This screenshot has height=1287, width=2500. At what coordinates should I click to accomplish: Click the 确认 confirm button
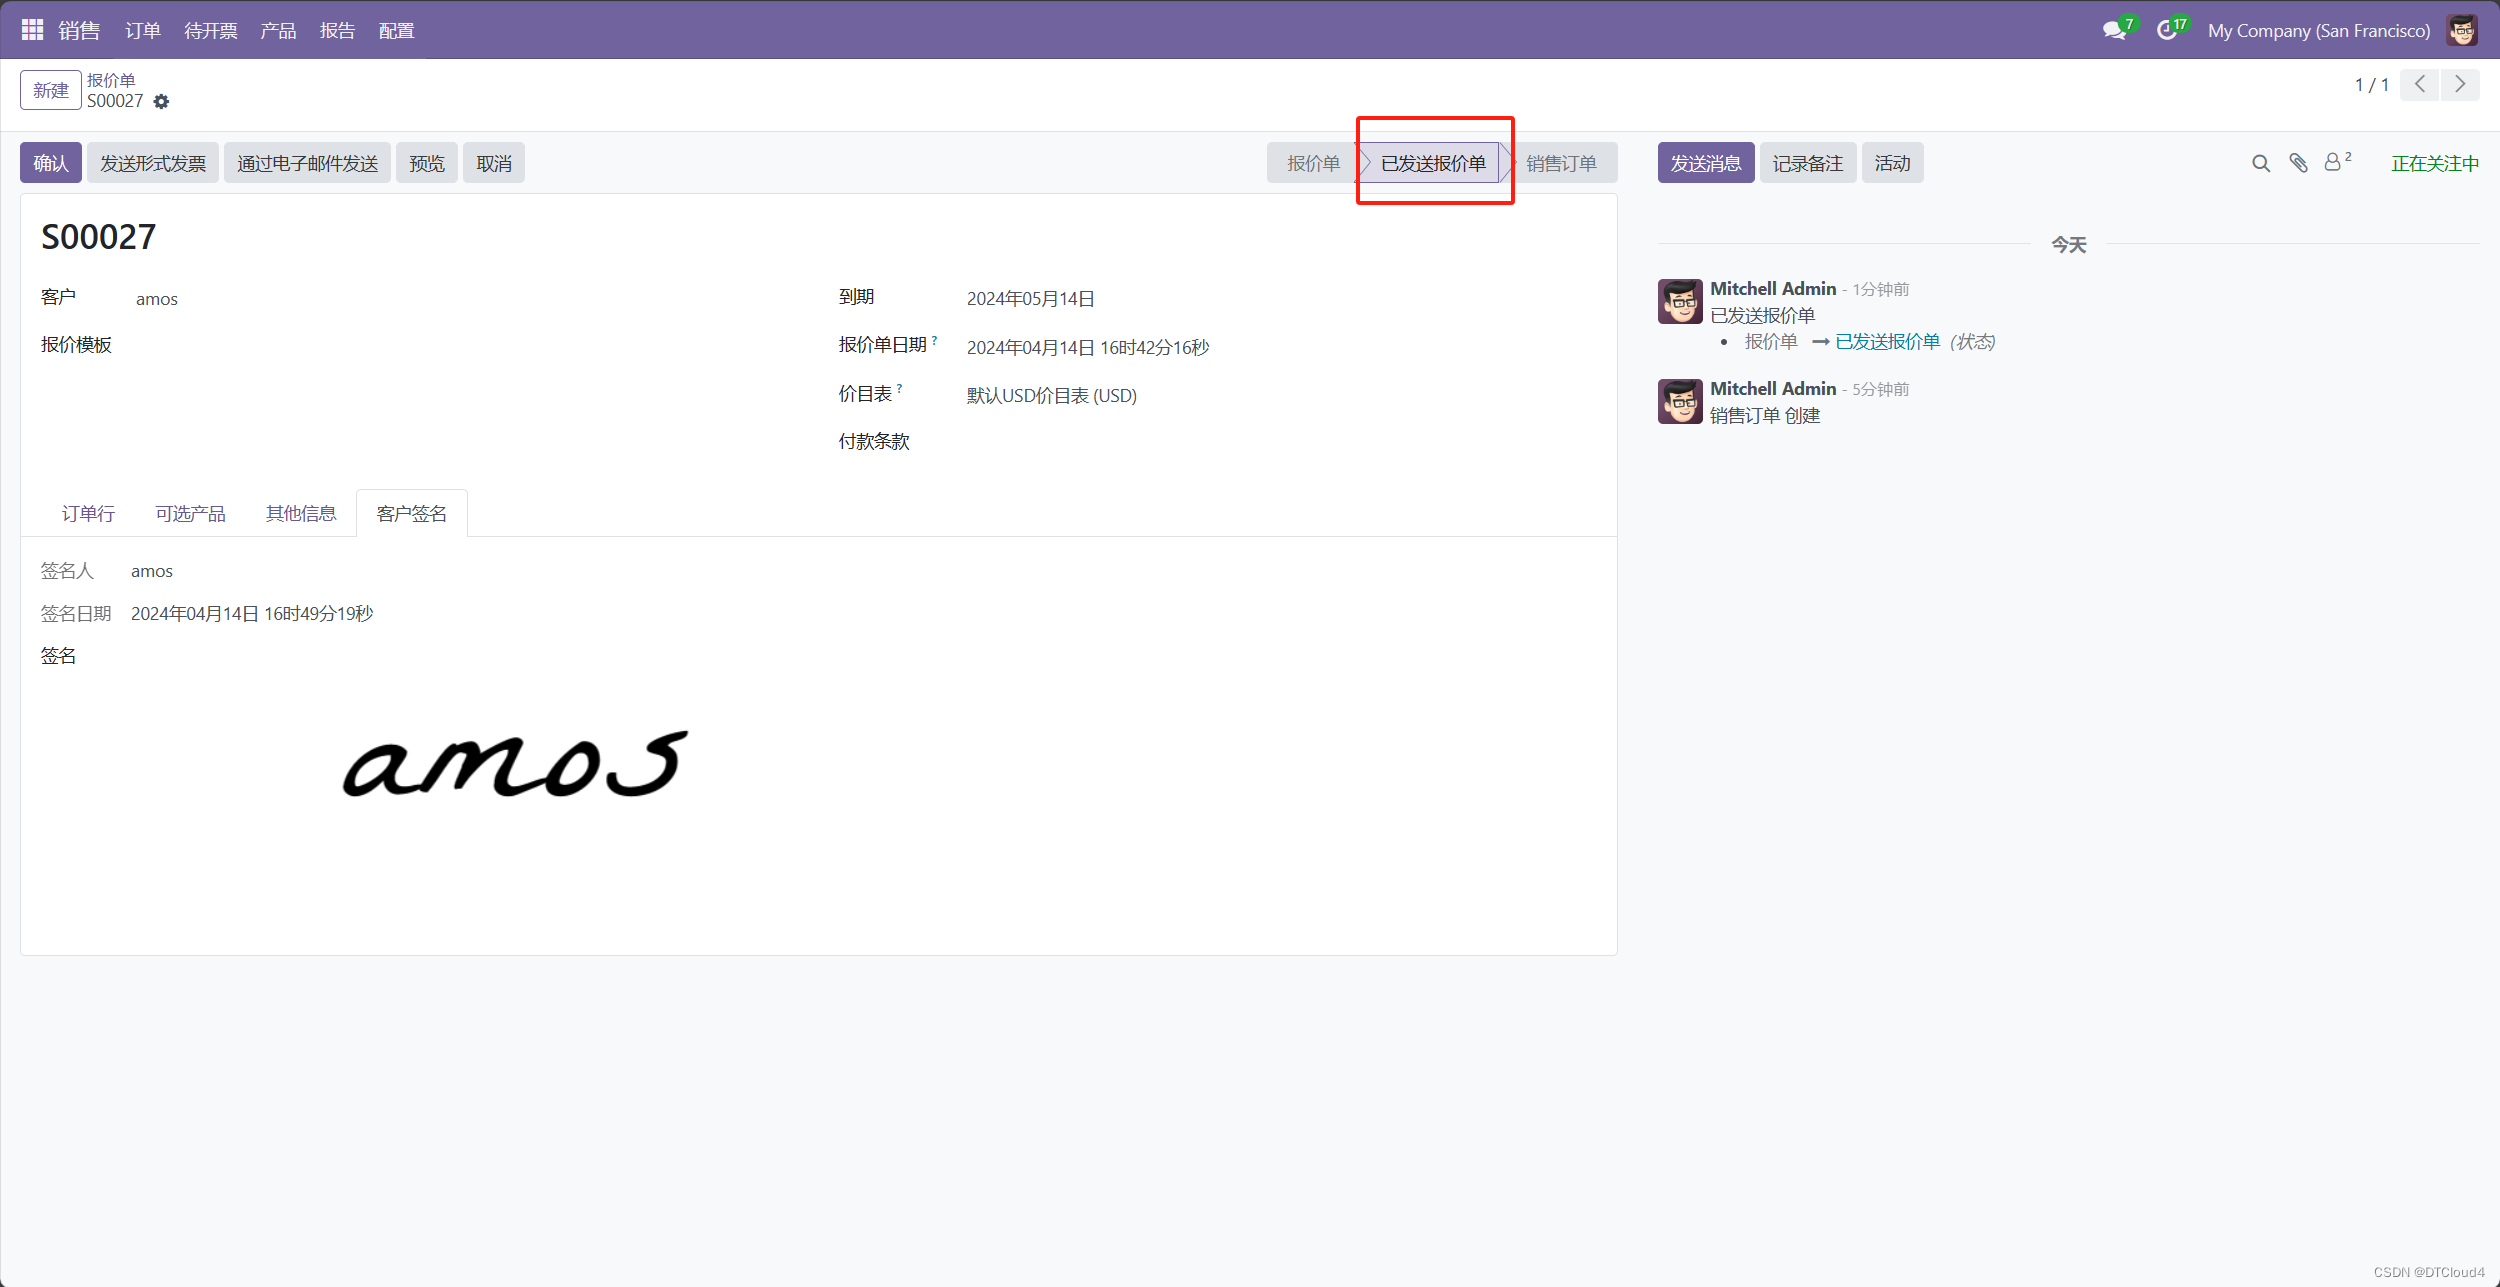pyautogui.click(x=51, y=163)
